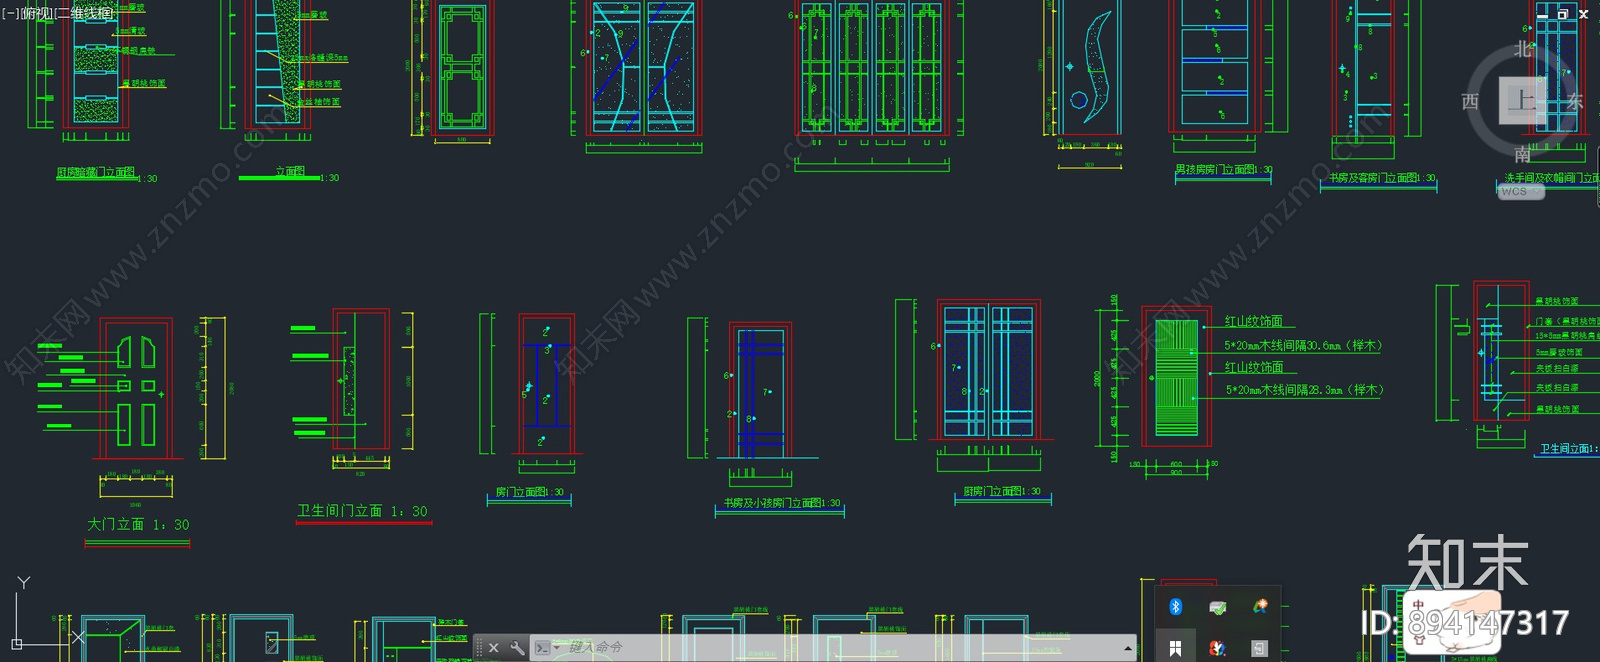Close the drawing window
The image size is (1600, 662).
[1584, 14]
